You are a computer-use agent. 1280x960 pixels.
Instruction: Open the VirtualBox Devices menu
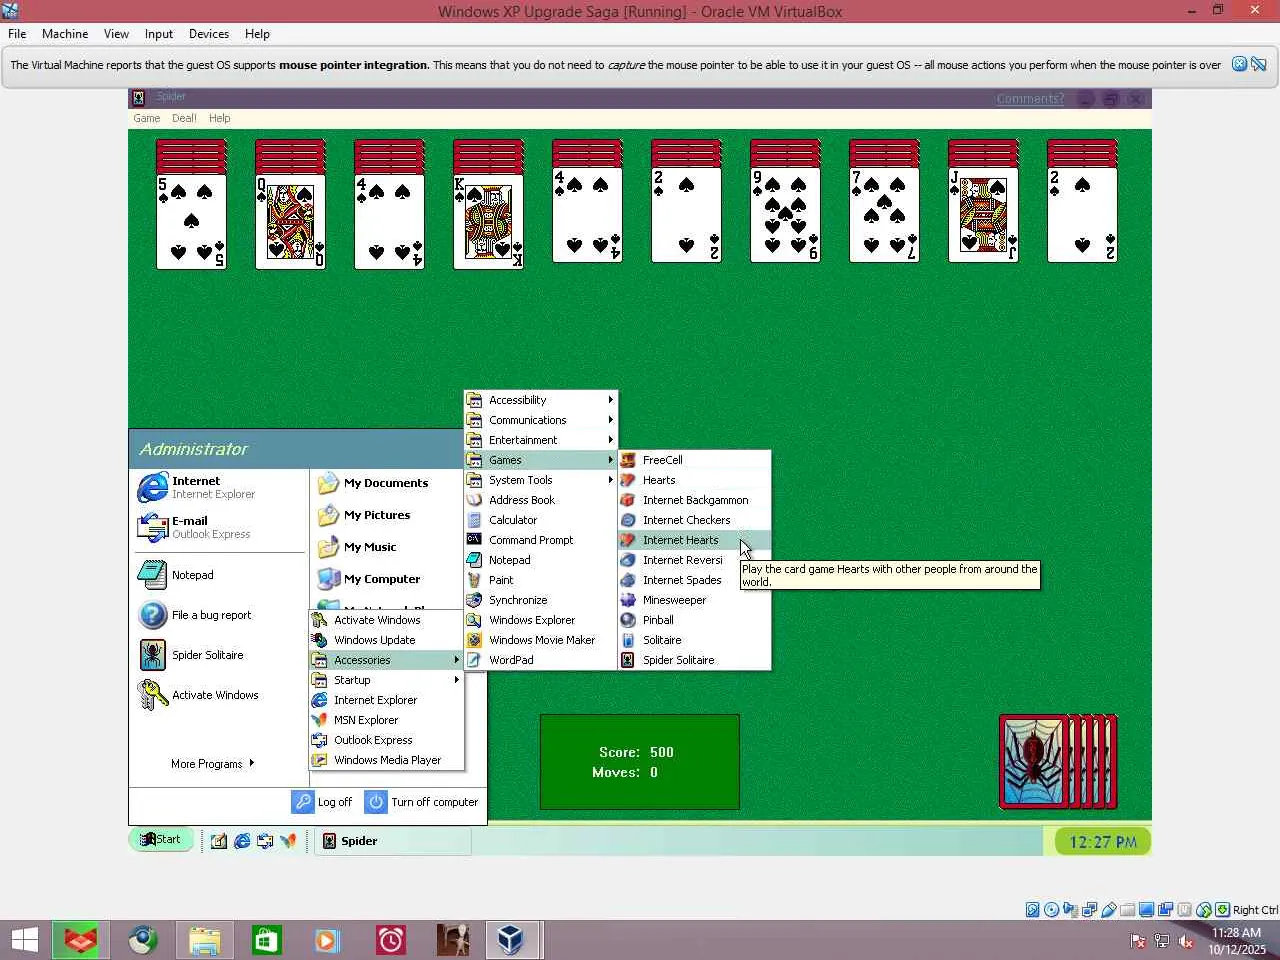(209, 34)
